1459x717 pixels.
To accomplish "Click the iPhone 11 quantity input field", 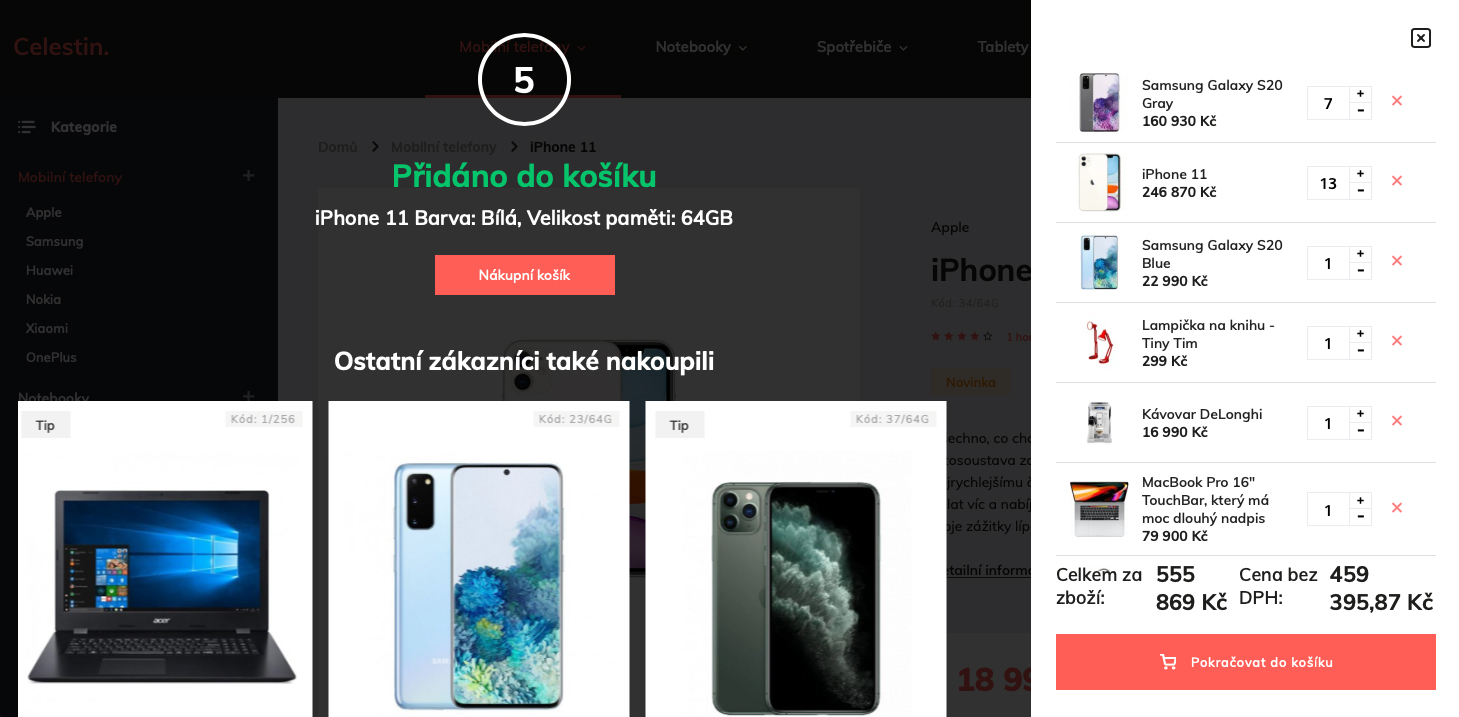I will click(1328, 183).
